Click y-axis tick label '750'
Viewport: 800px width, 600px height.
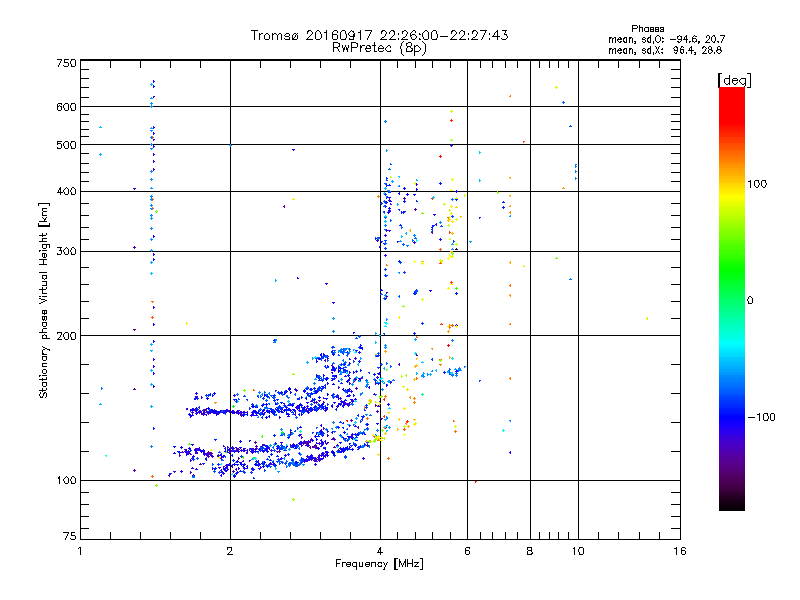pos(67,63)
